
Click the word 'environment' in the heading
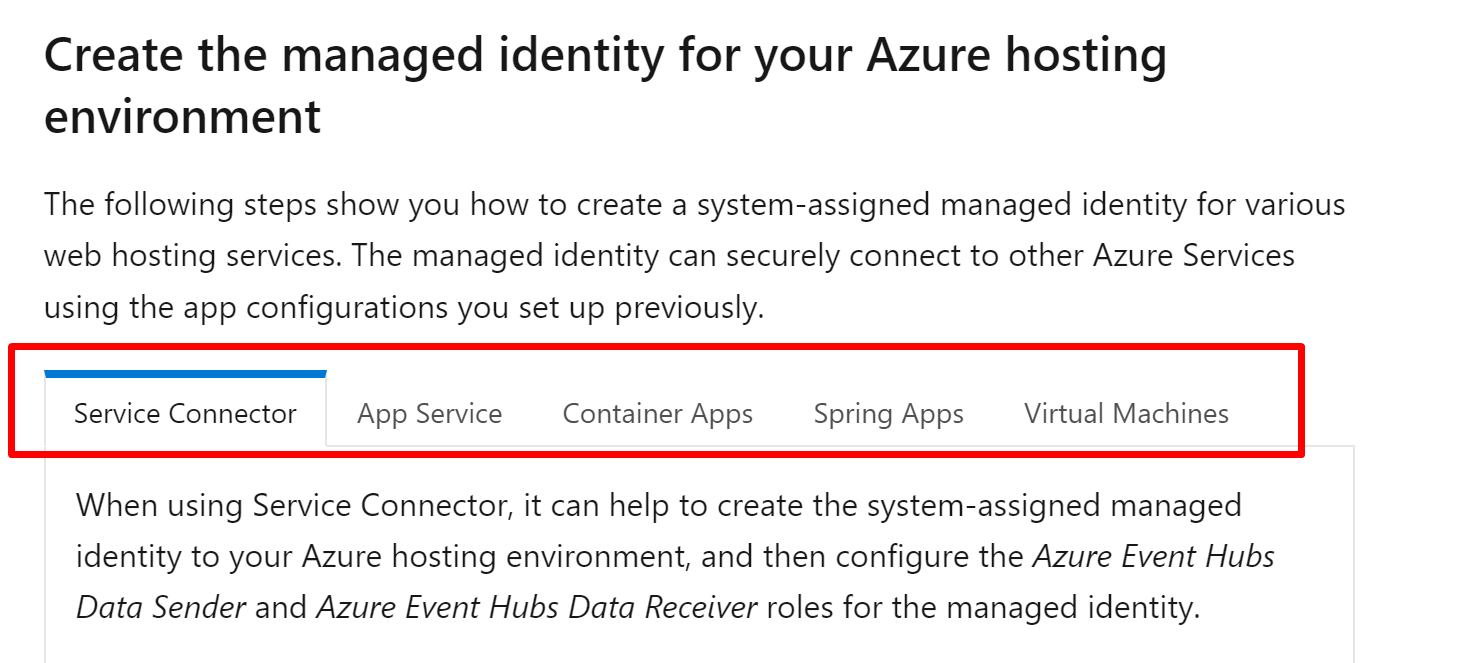pos(183,116)
